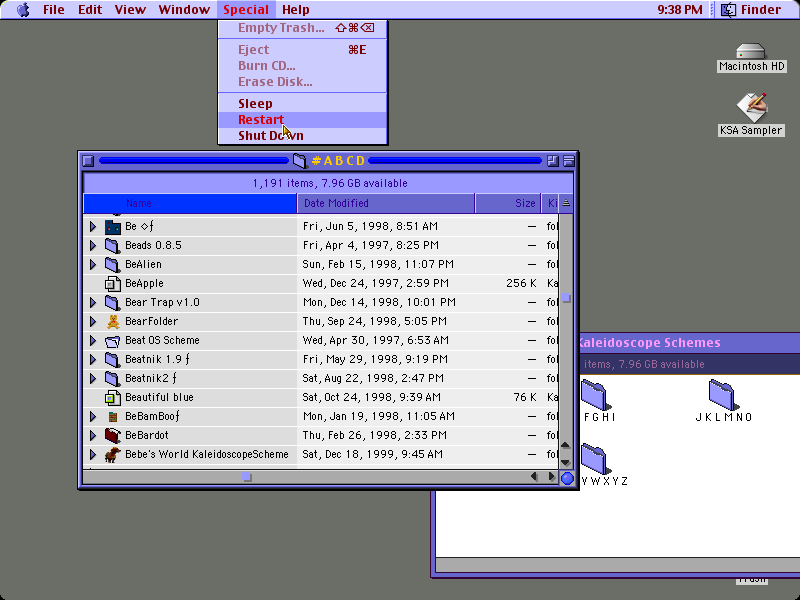Select the Beat OS Scheme folder icon

pos(113,340)
